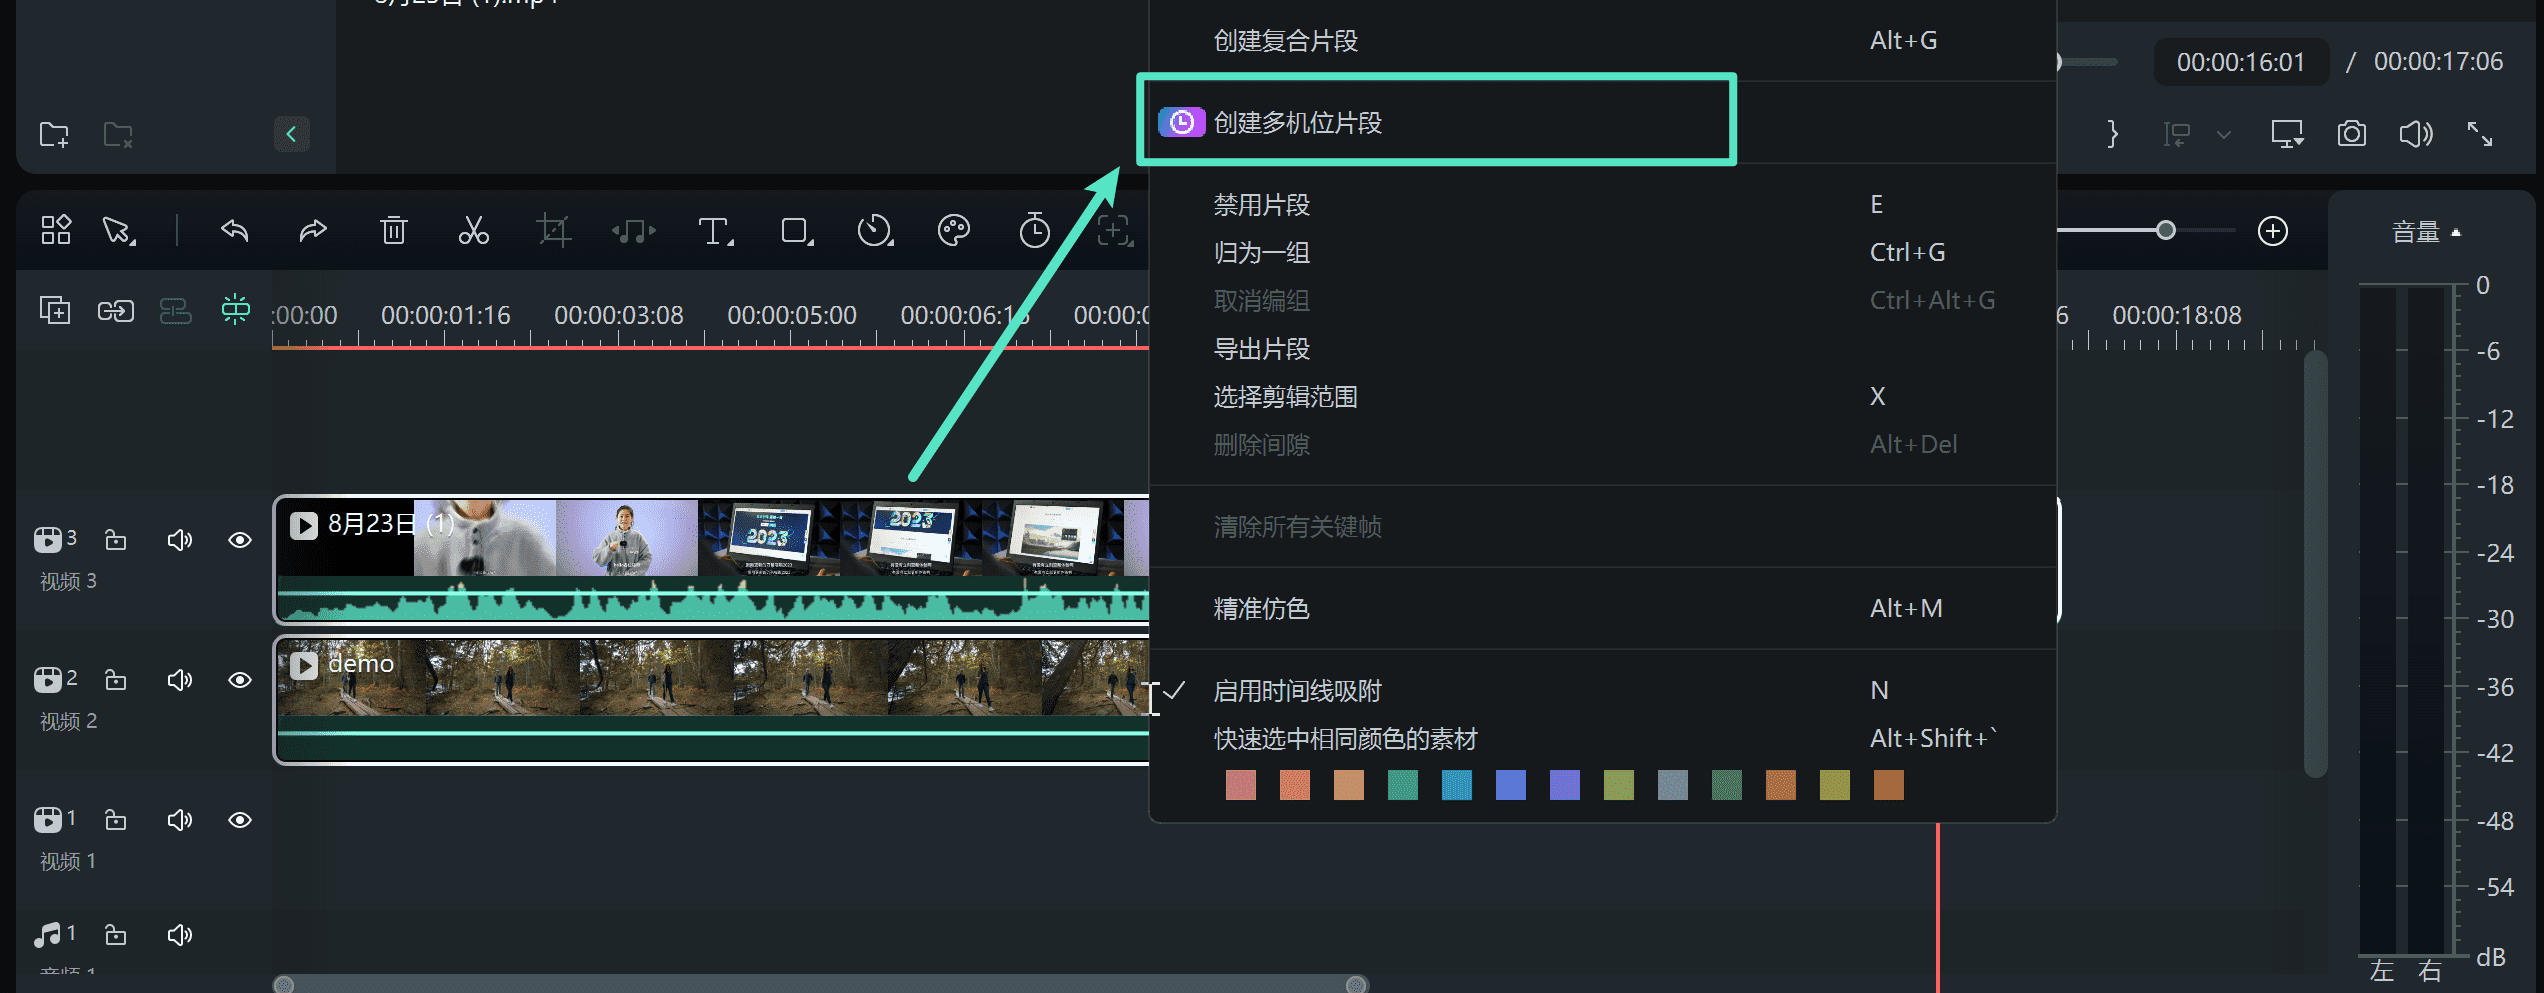Take a snapshot with camera icon
2544x993 pixels.
2351,134
